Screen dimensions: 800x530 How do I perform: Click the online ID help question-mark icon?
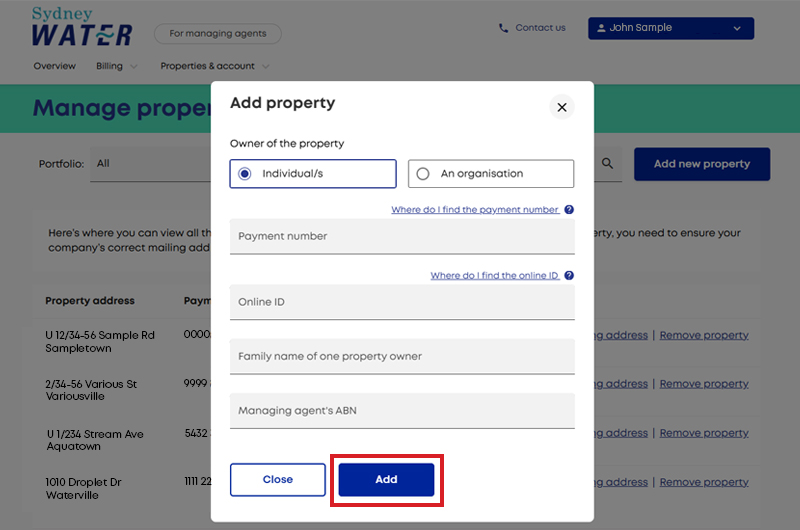pos(569,275)
